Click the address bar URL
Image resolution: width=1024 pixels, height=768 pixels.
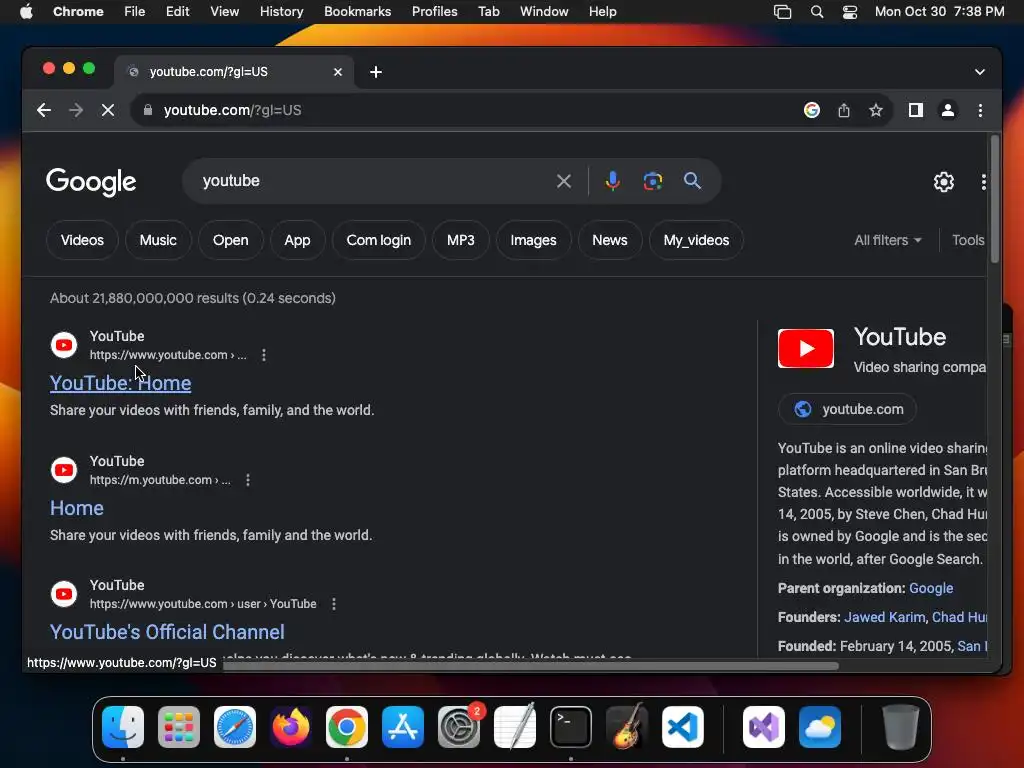click(232, 110)
